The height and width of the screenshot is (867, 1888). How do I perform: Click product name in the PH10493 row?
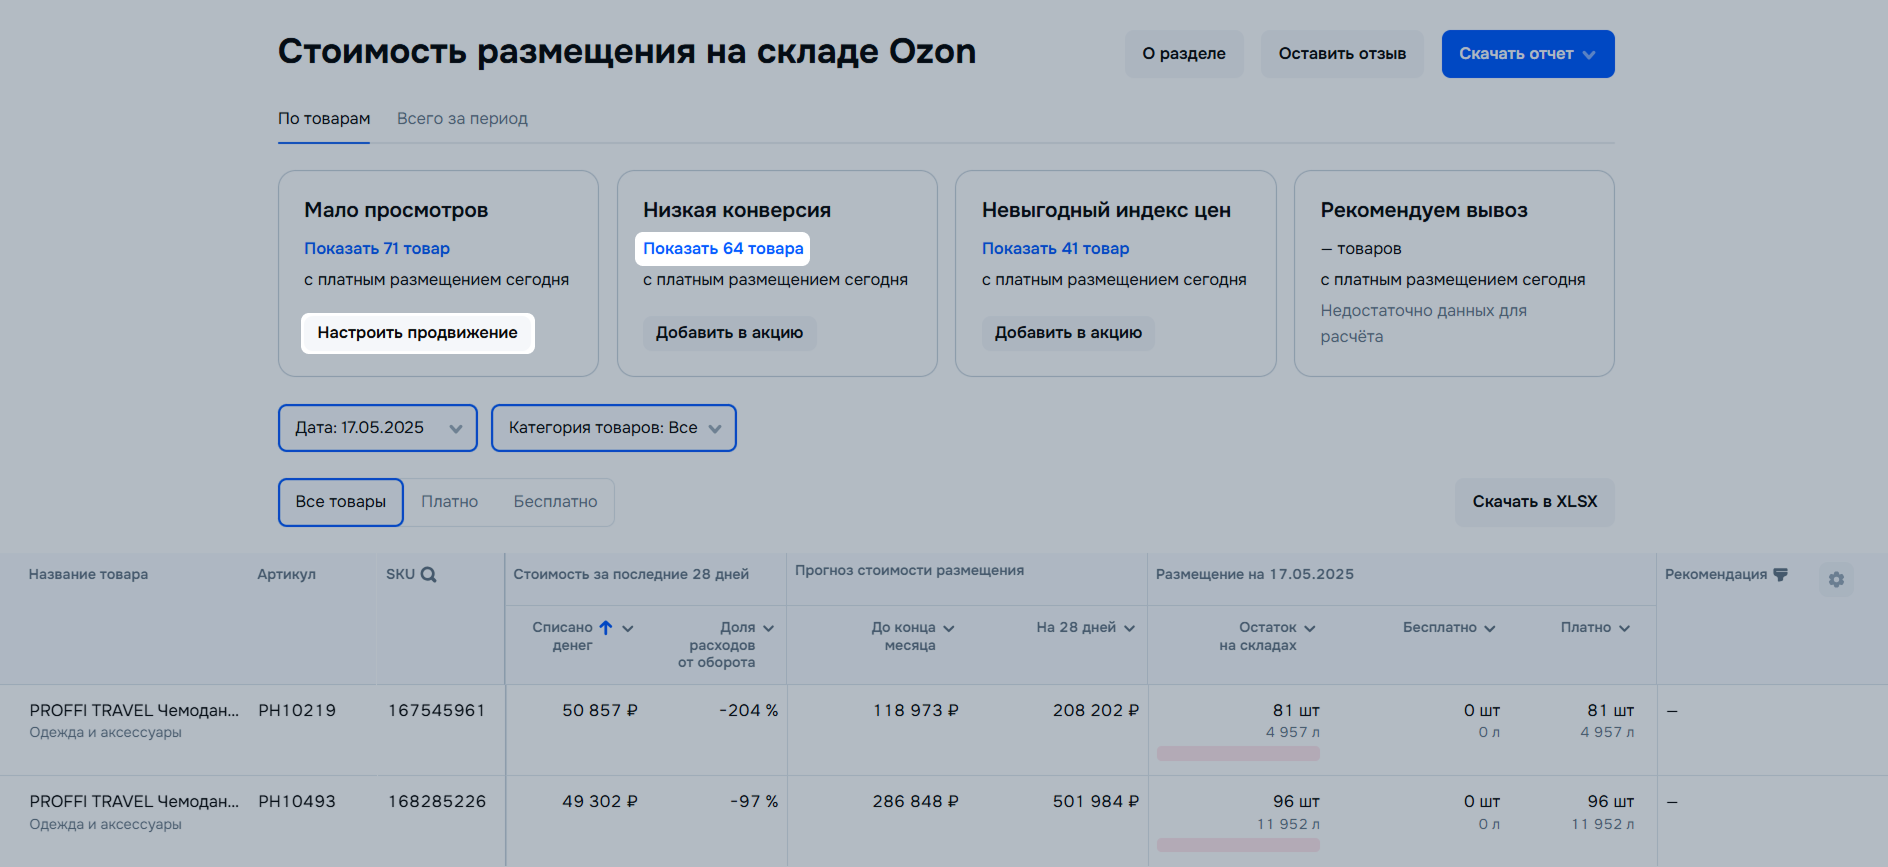coord(134,802)
